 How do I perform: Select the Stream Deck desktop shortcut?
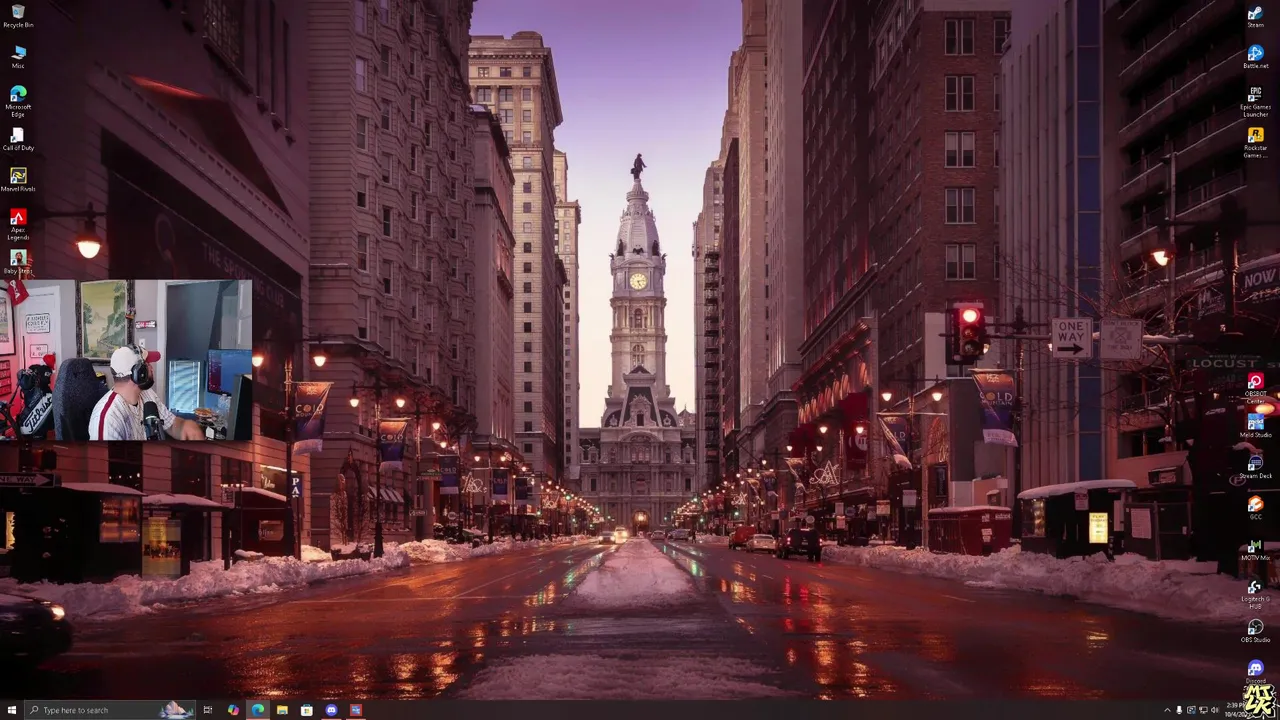pyautogui.click(x=1255, y=466)
